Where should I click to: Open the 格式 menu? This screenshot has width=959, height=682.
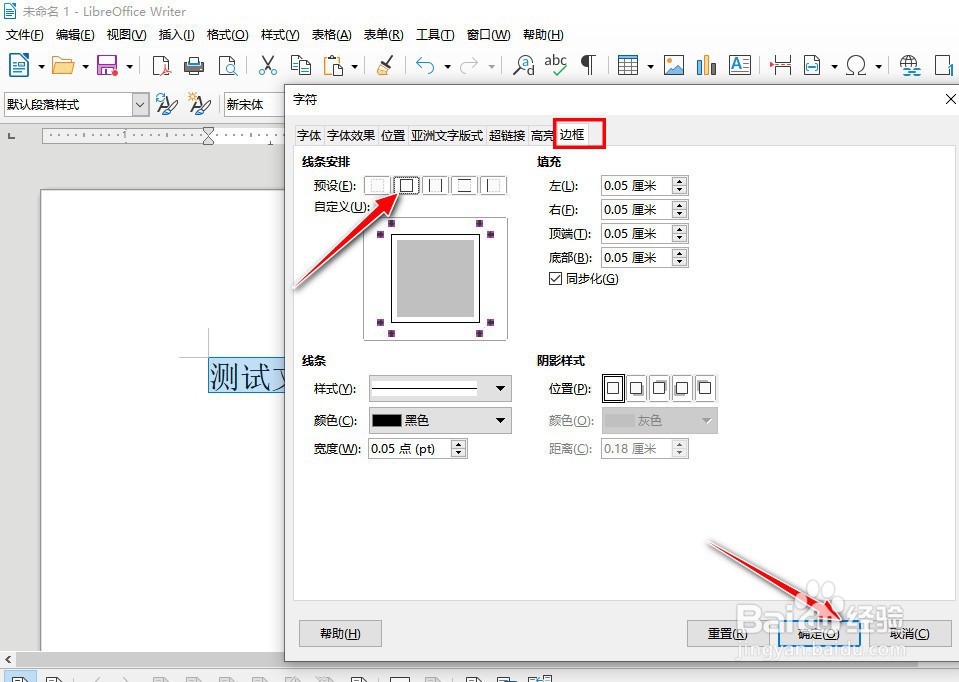coord(228,35)
